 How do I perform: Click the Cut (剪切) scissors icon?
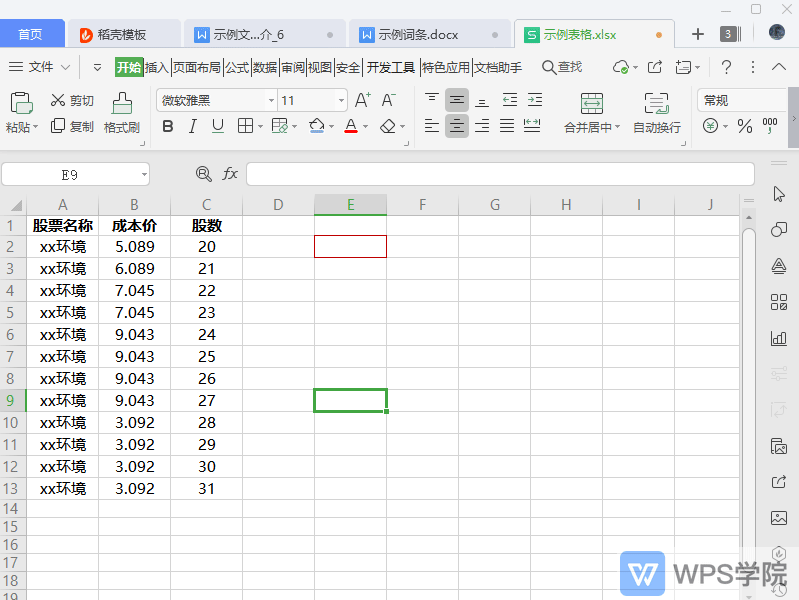coord(58,100)
